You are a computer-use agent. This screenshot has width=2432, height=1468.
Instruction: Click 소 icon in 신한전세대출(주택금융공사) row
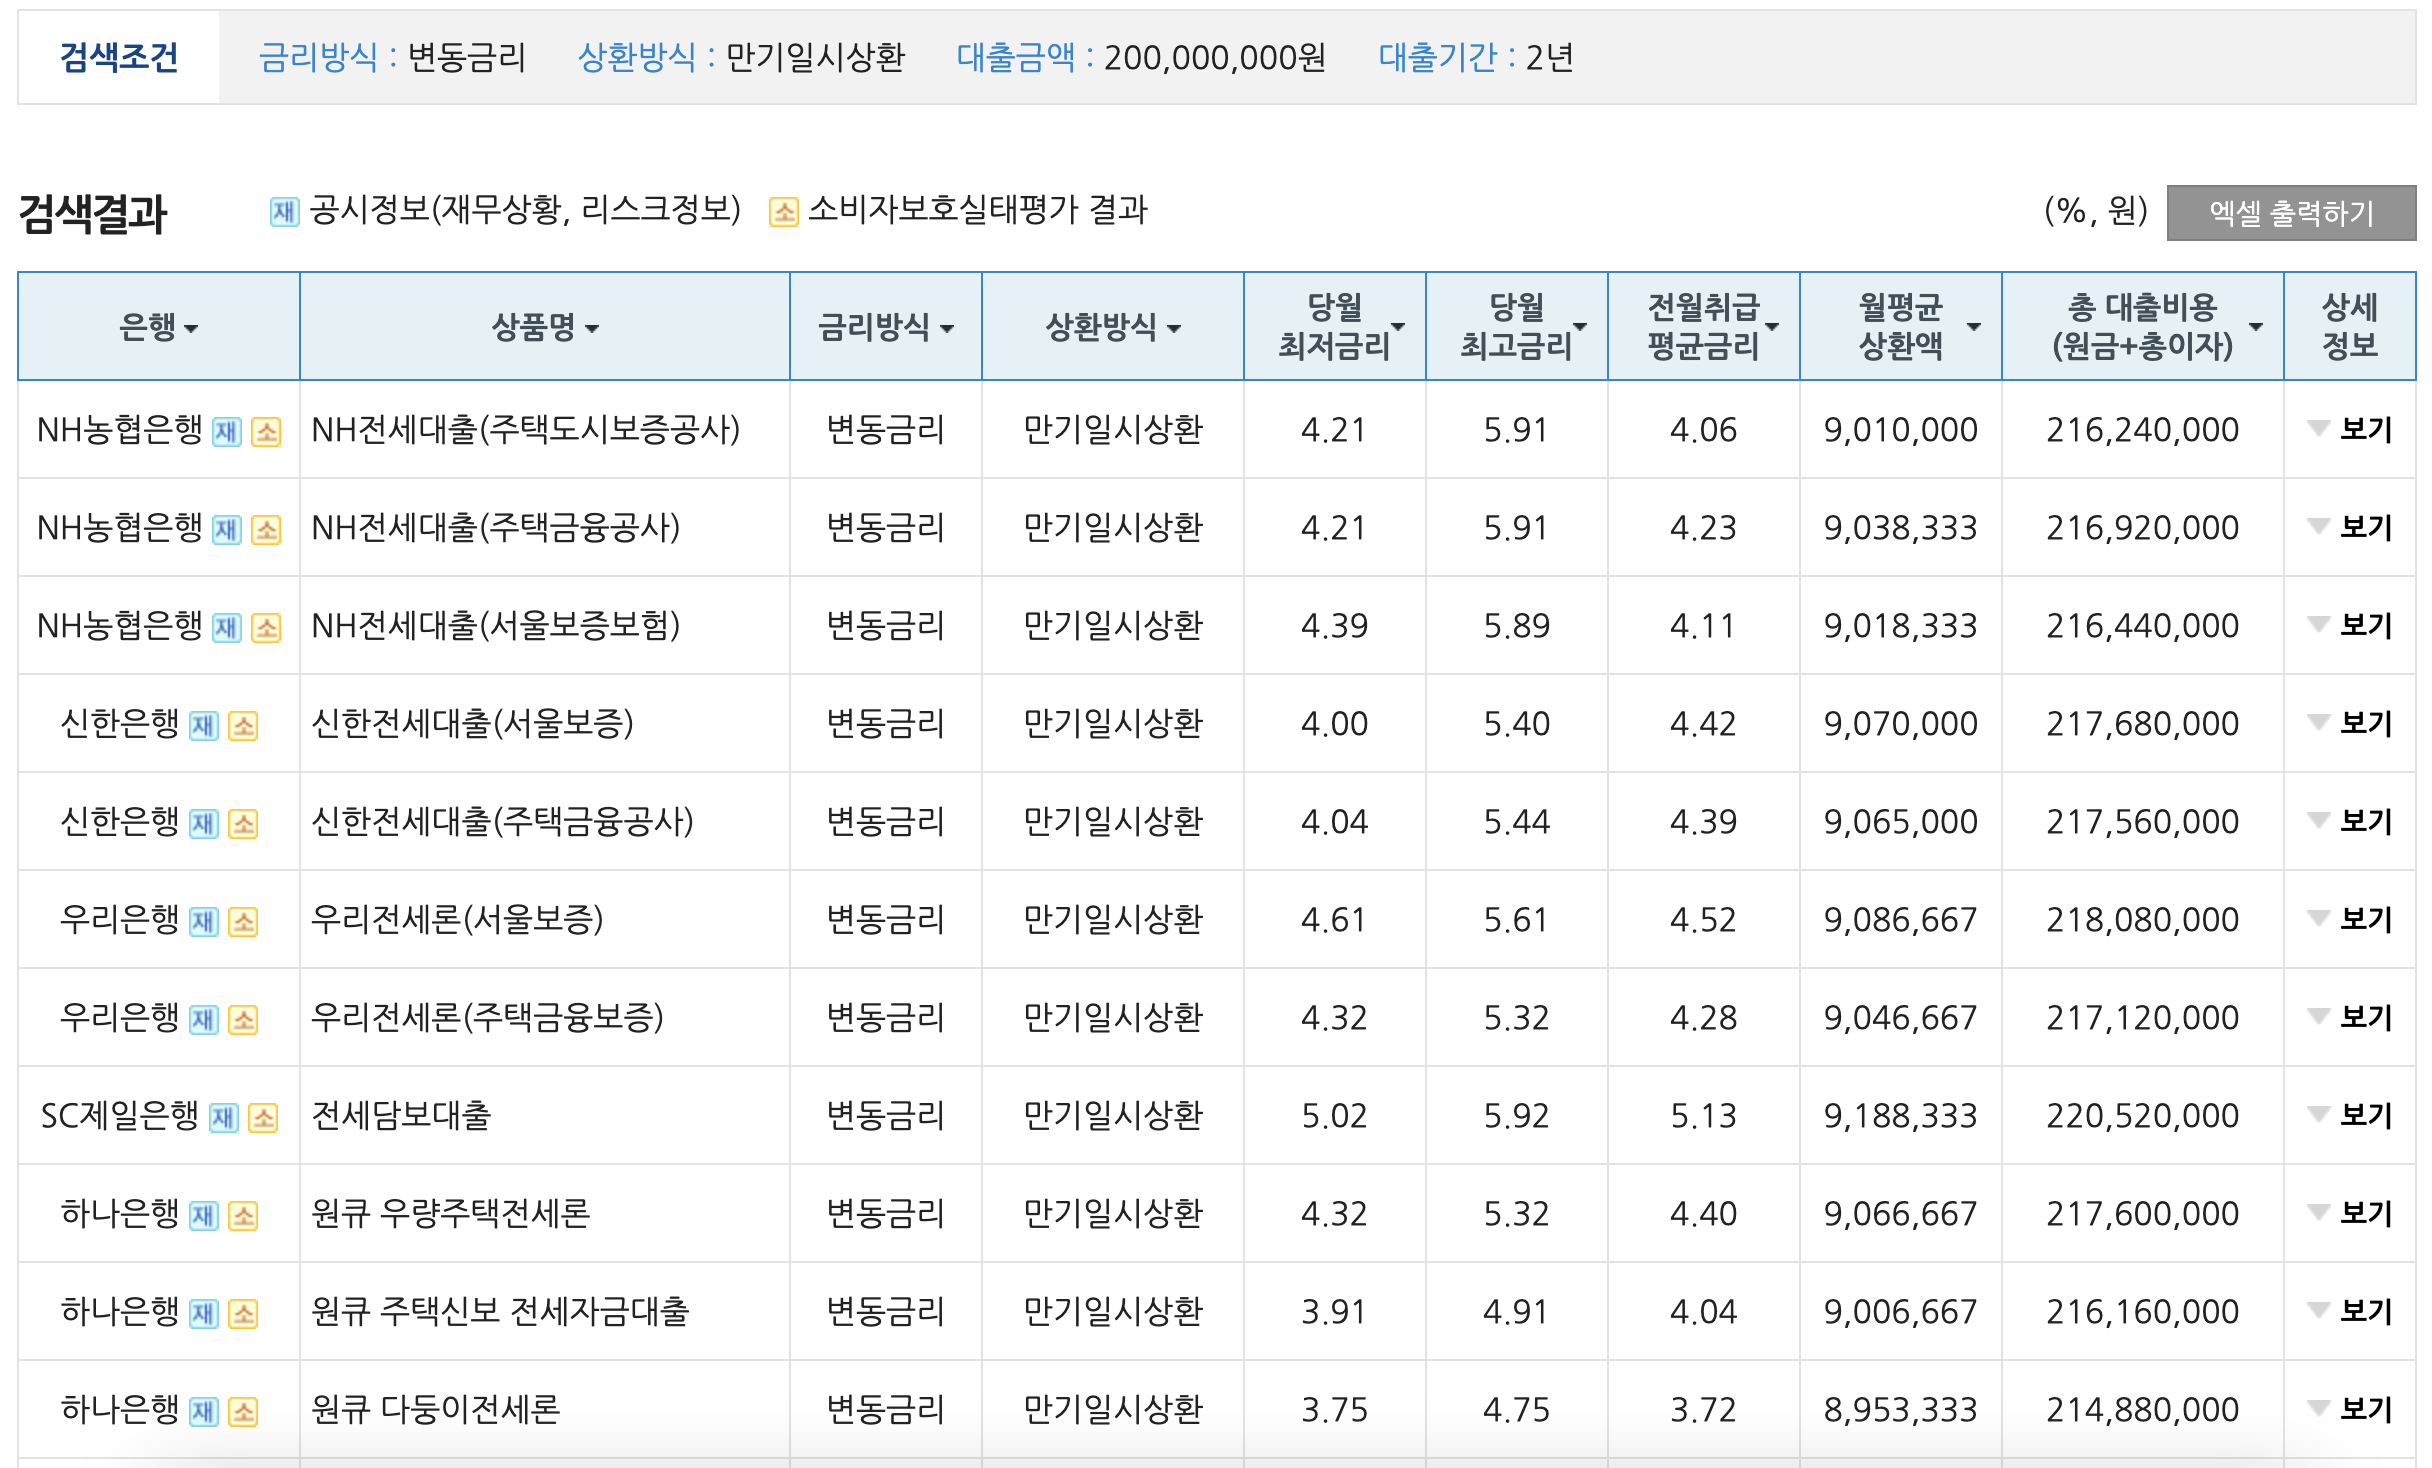(243, 824)
